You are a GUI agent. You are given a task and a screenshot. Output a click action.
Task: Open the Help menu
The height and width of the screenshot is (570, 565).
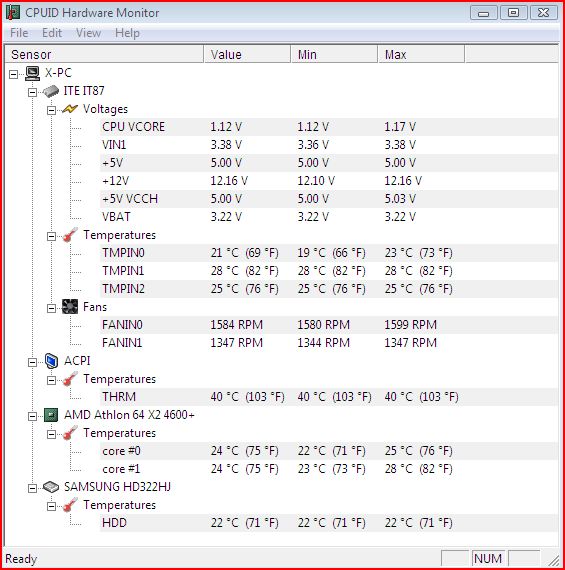click(x=127, y=33)
